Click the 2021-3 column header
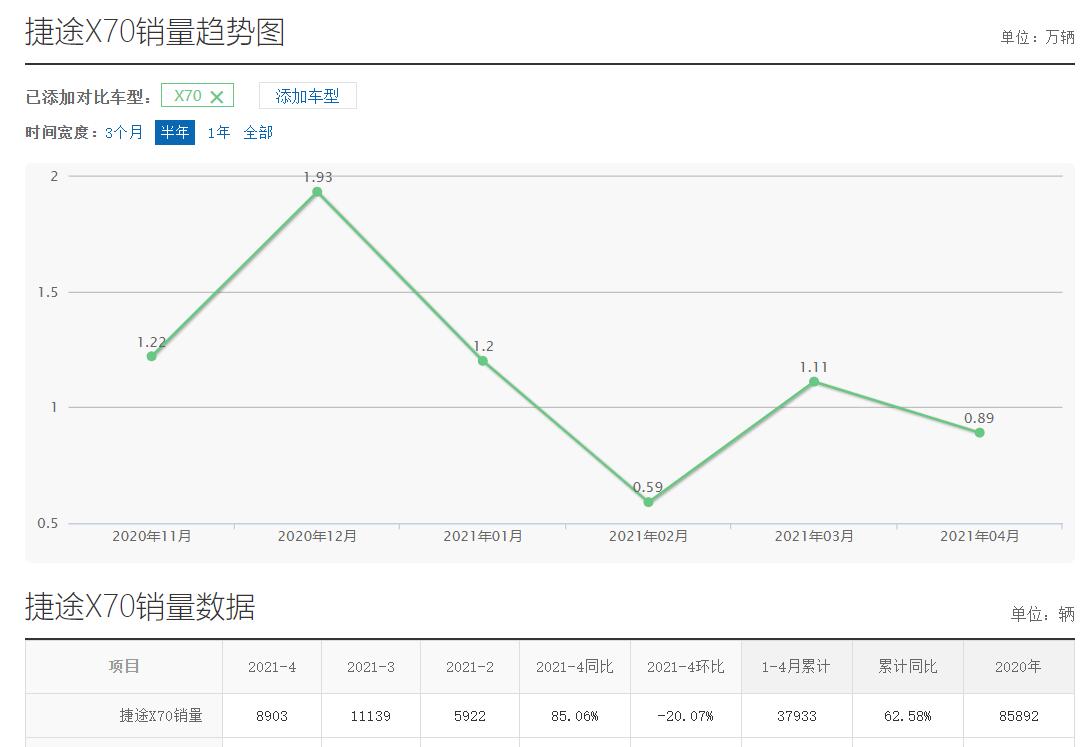 (x=371, y=667)
